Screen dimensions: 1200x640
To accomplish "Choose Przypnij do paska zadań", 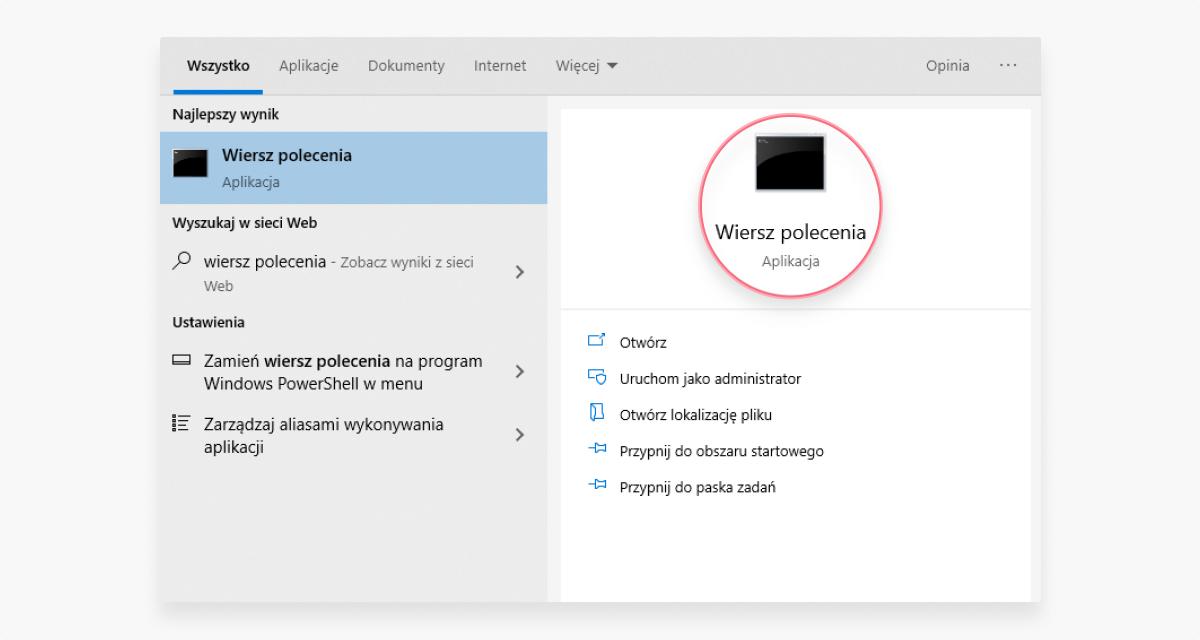I will click(698, 487).
